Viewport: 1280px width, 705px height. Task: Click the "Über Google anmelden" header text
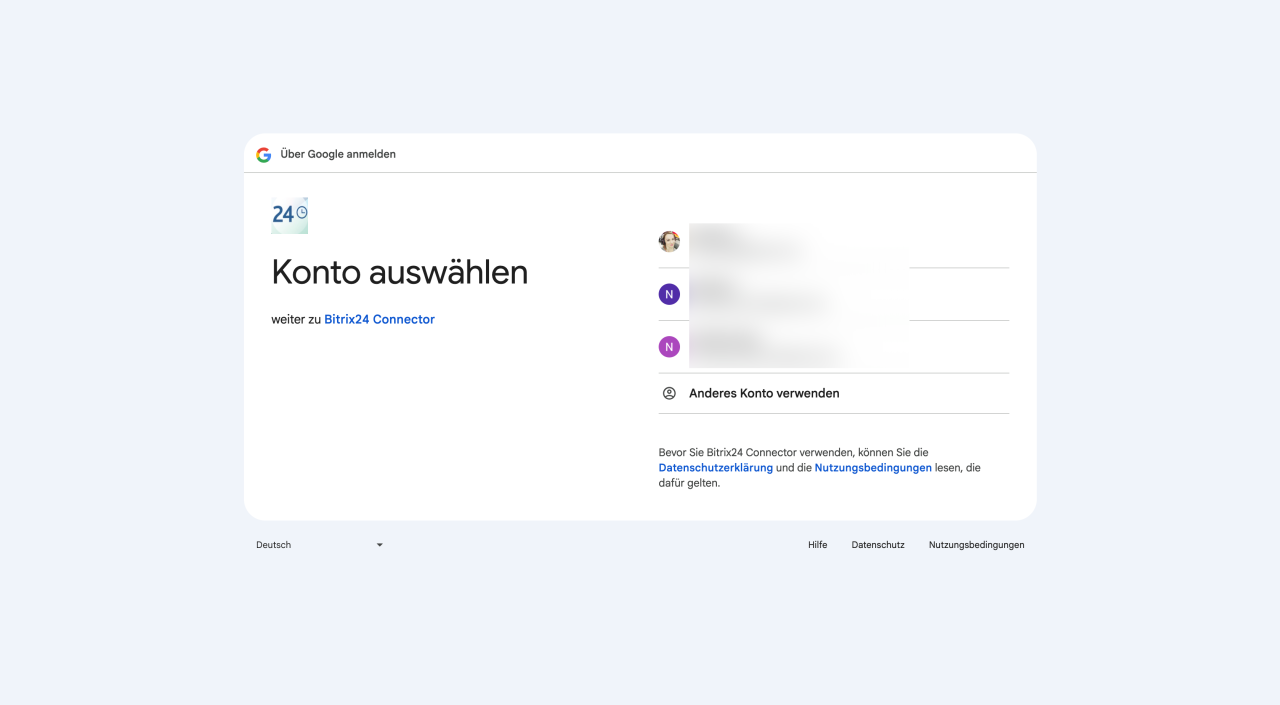point(338,154)
